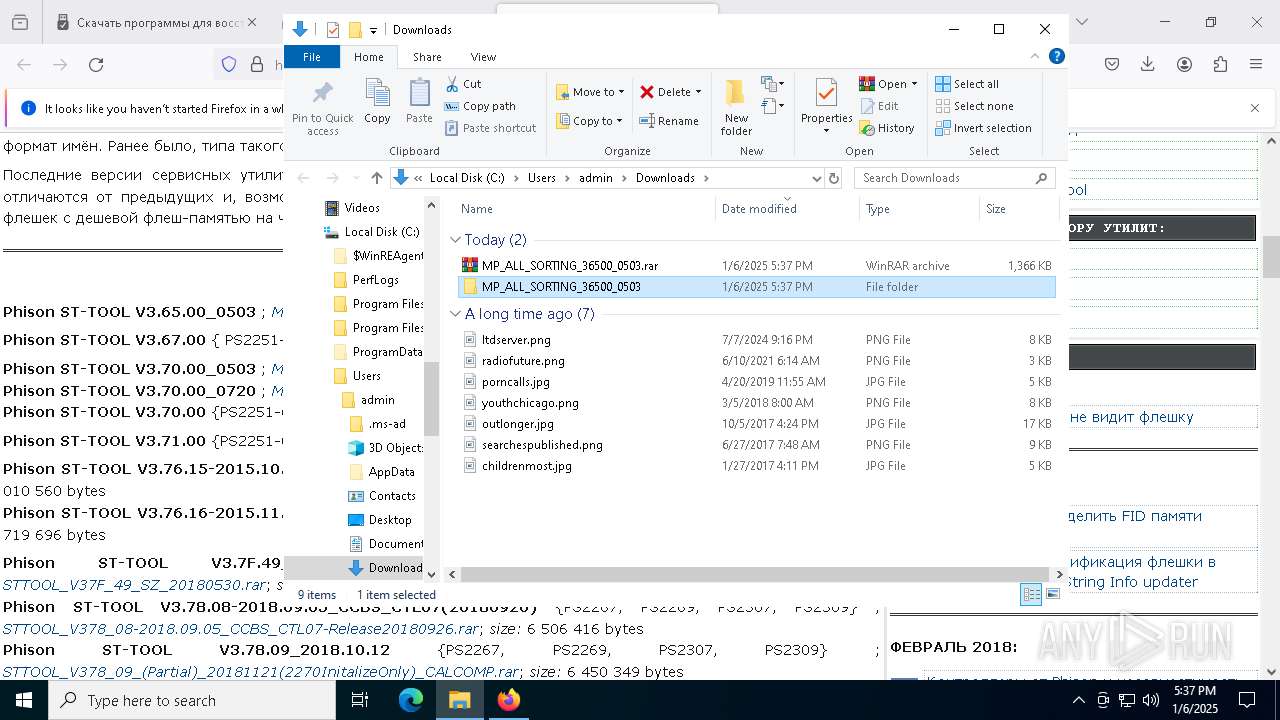Image resolution: width=1280 pixels, height=720 pixels.
Task: Switch to Large icons view layout
Action: point(1053,594)
